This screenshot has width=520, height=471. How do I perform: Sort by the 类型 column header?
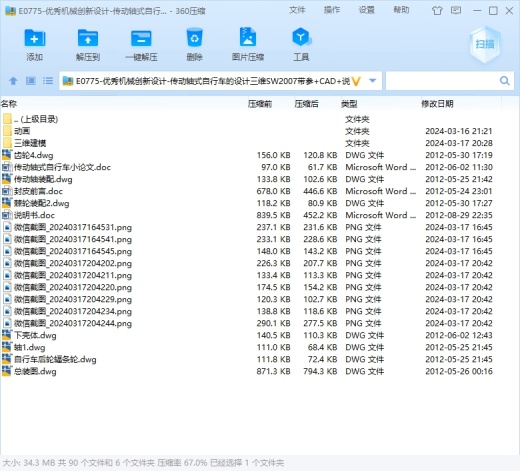tap(349, 104)
